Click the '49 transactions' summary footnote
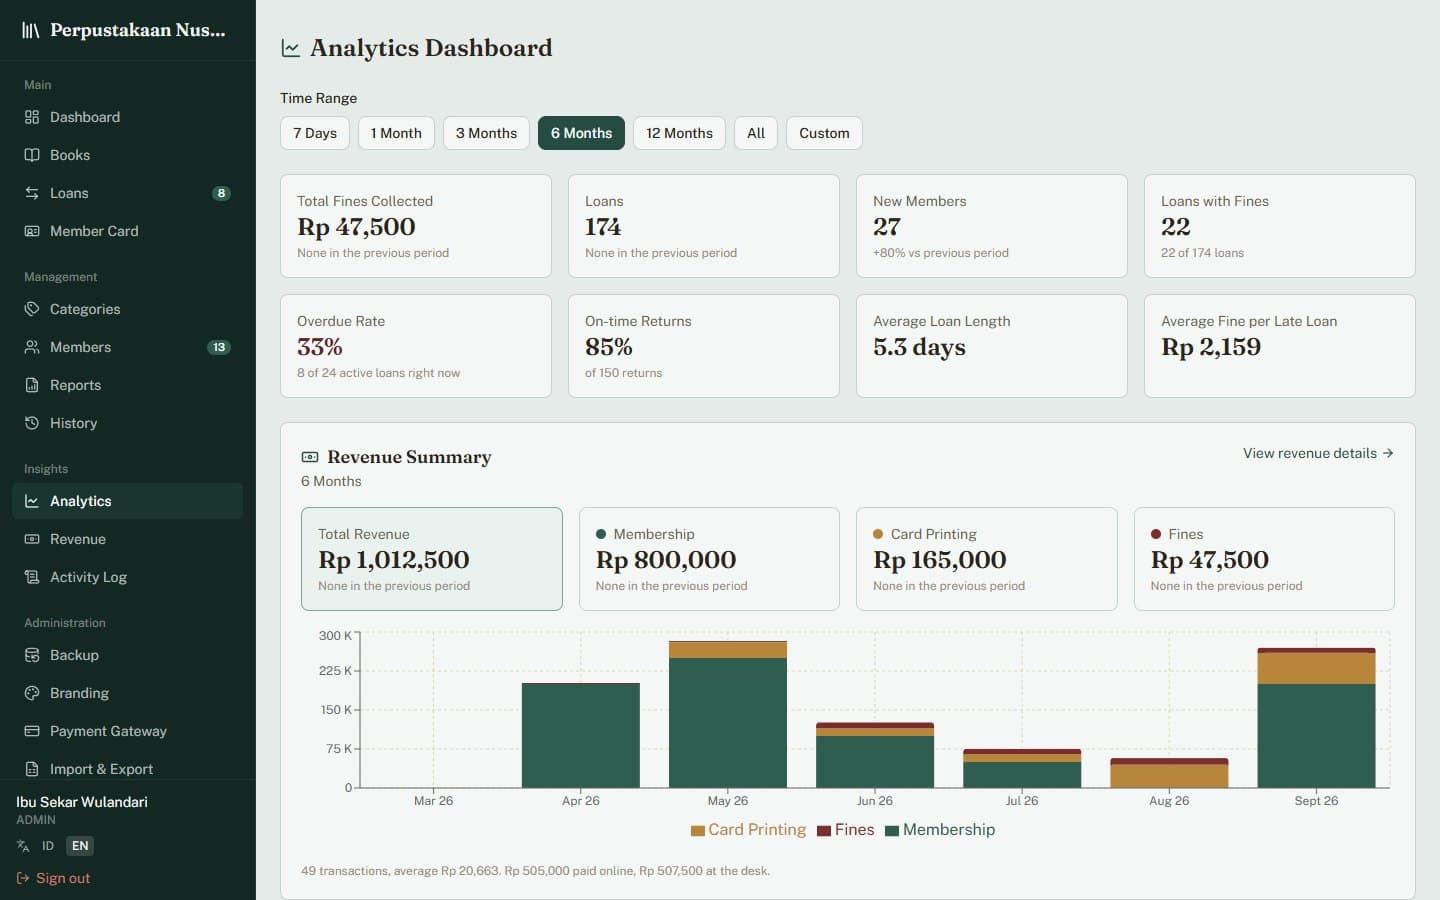Screen dimensions: 1440x900 (x=535, y=871)
